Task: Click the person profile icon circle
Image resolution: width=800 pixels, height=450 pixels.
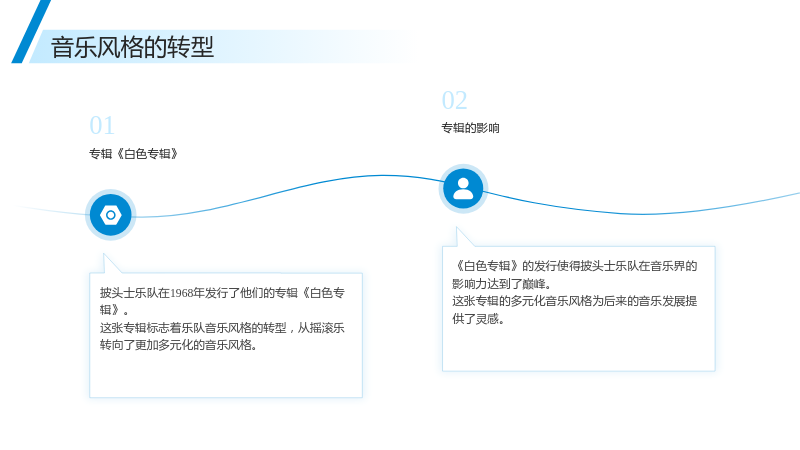Action: coord(463,189)
